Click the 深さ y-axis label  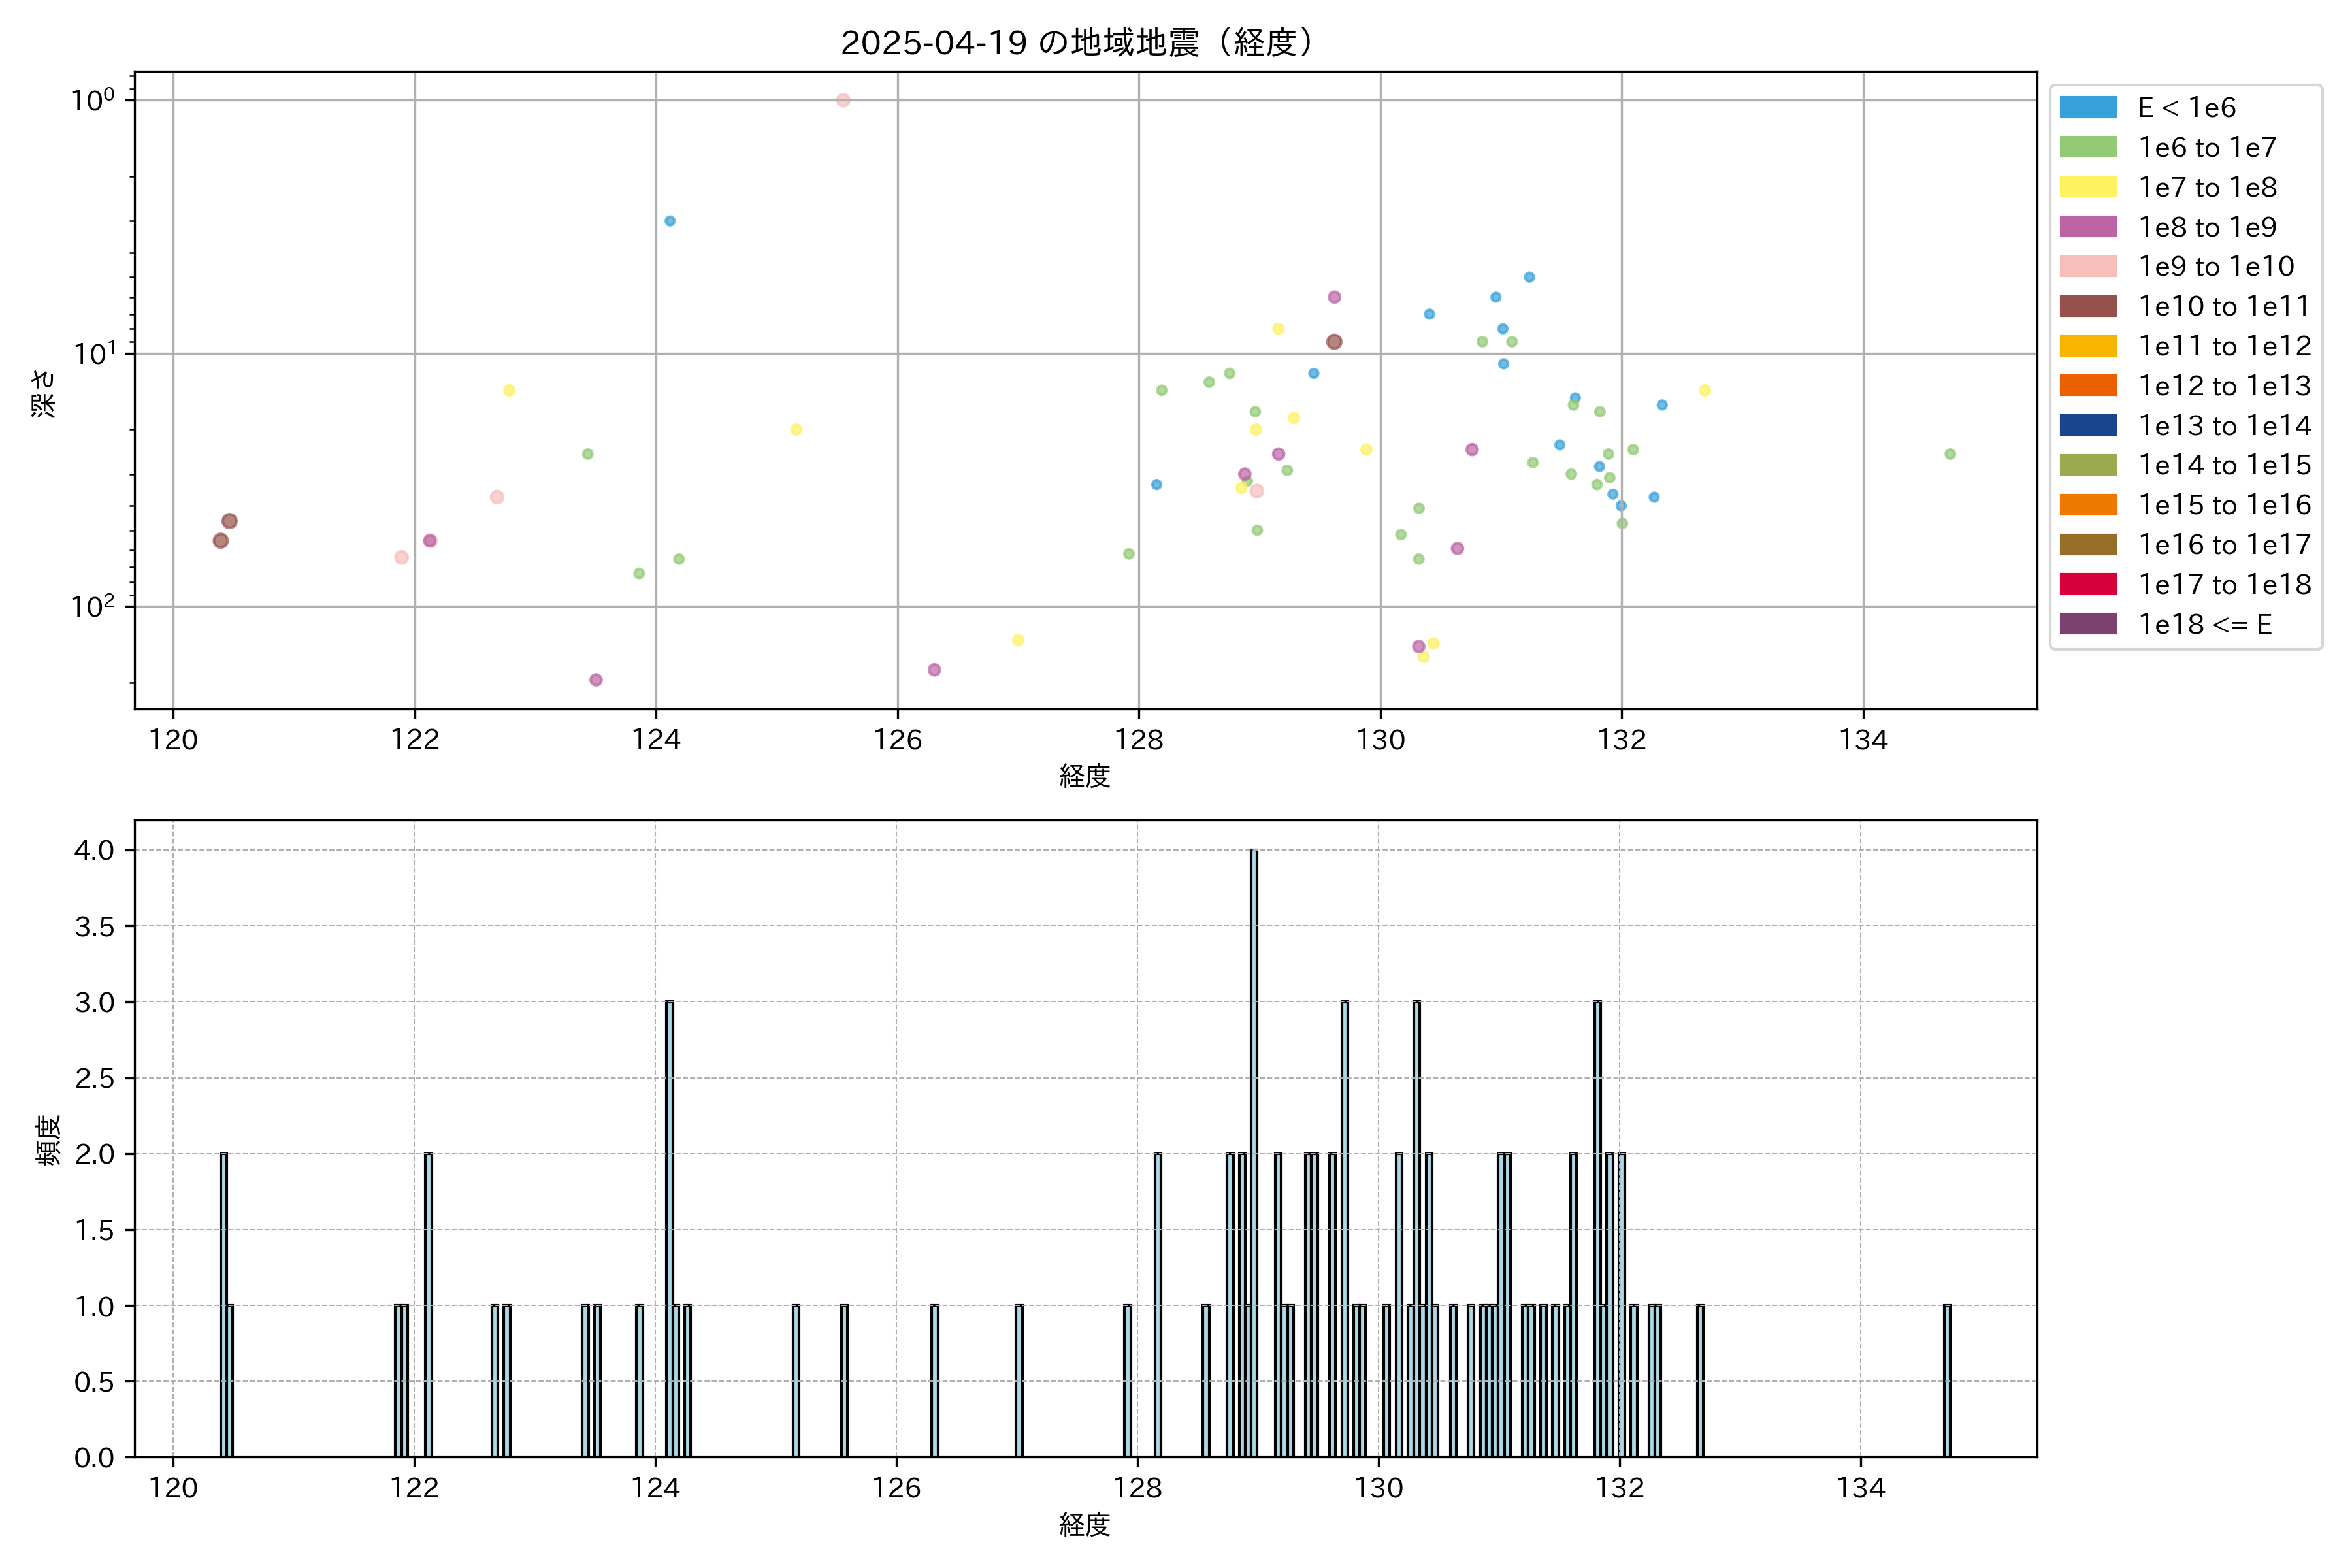point(43,393)
